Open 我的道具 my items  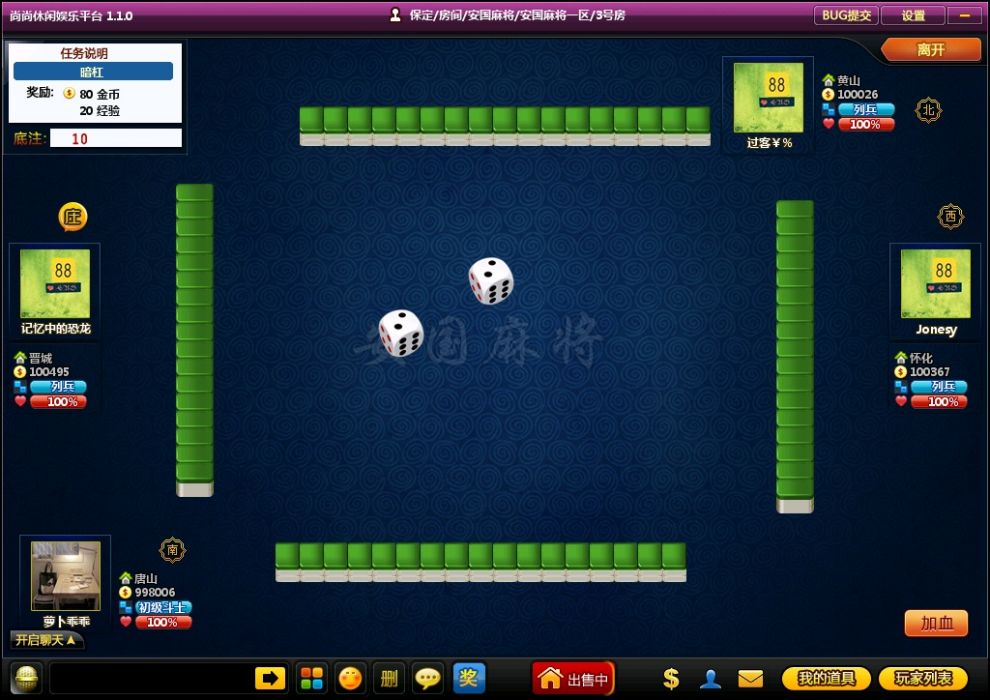click(x=826, y=679)
